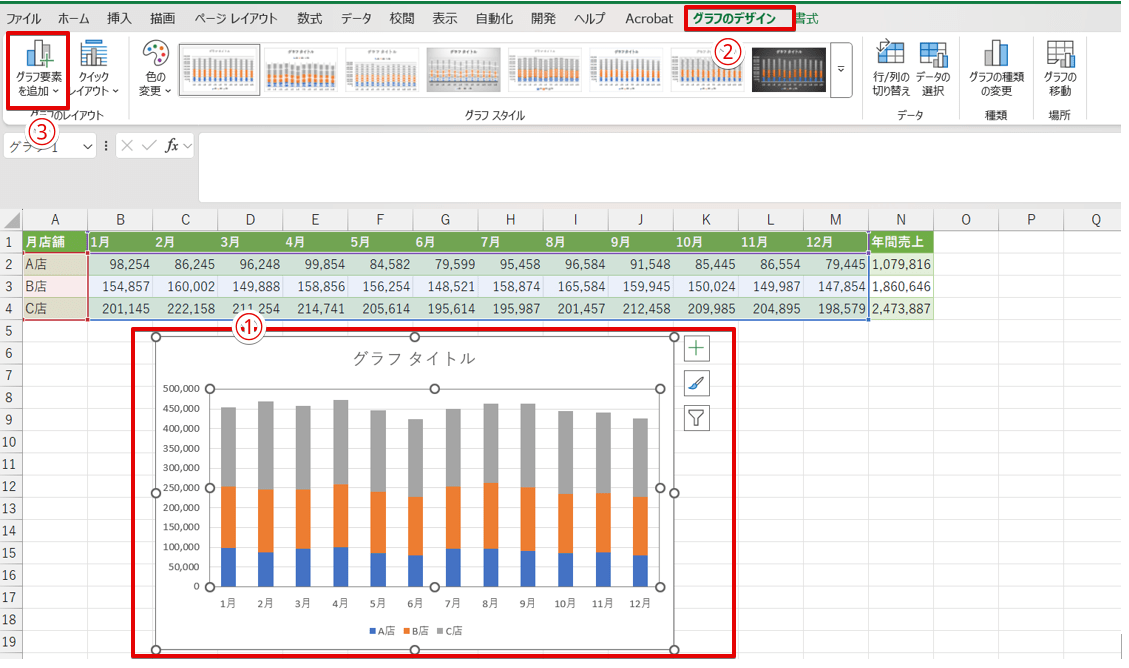Click cell with value 2,473,887
The image size is (1129, 668).
click(x=901, y=308)
